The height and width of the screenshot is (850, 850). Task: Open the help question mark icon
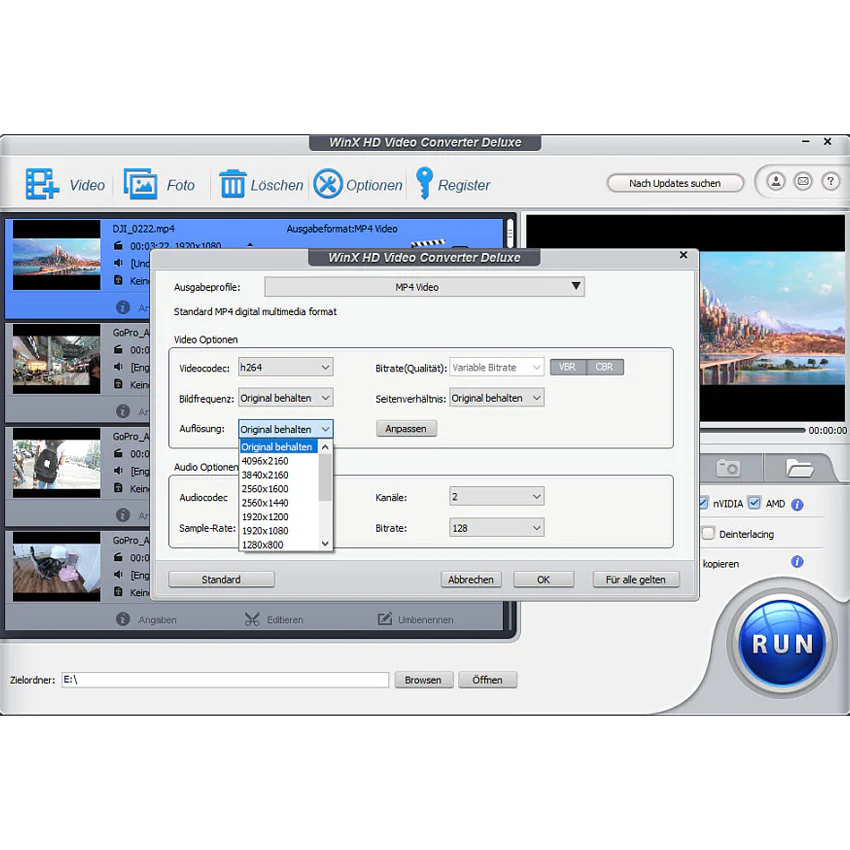(x=830, y=181)
